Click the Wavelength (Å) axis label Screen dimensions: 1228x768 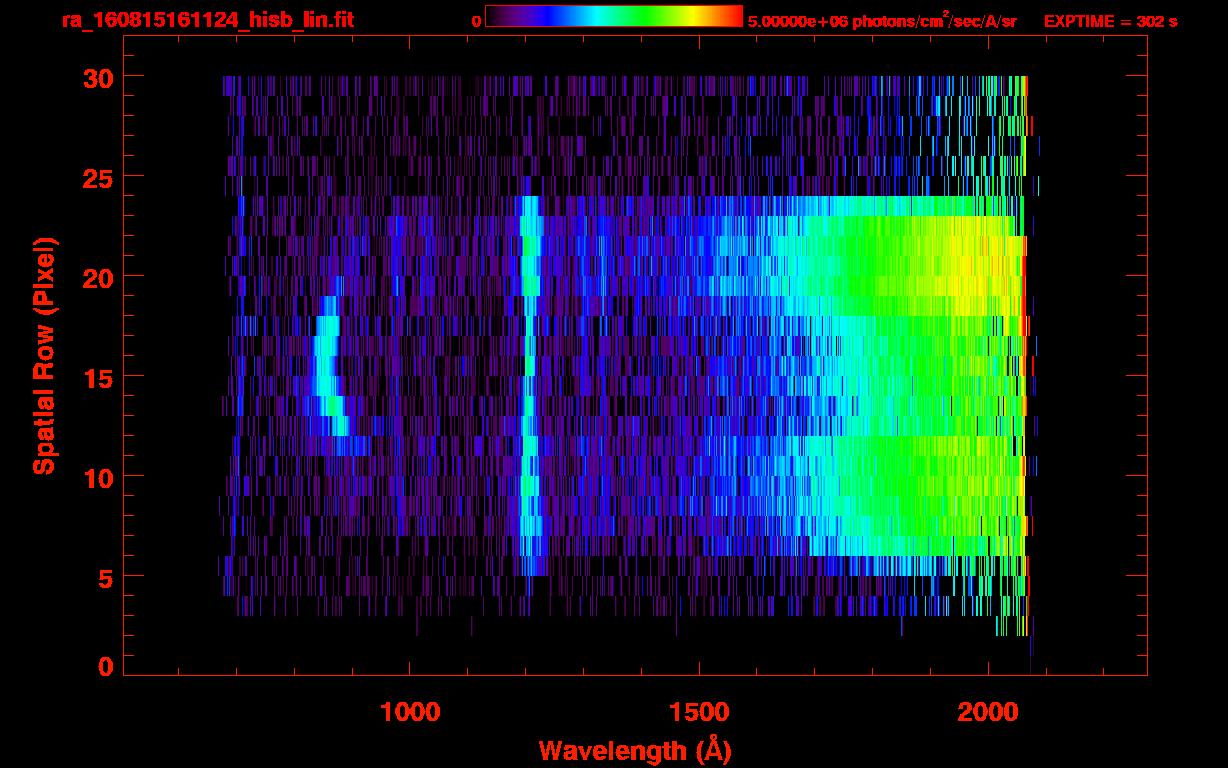634,750
